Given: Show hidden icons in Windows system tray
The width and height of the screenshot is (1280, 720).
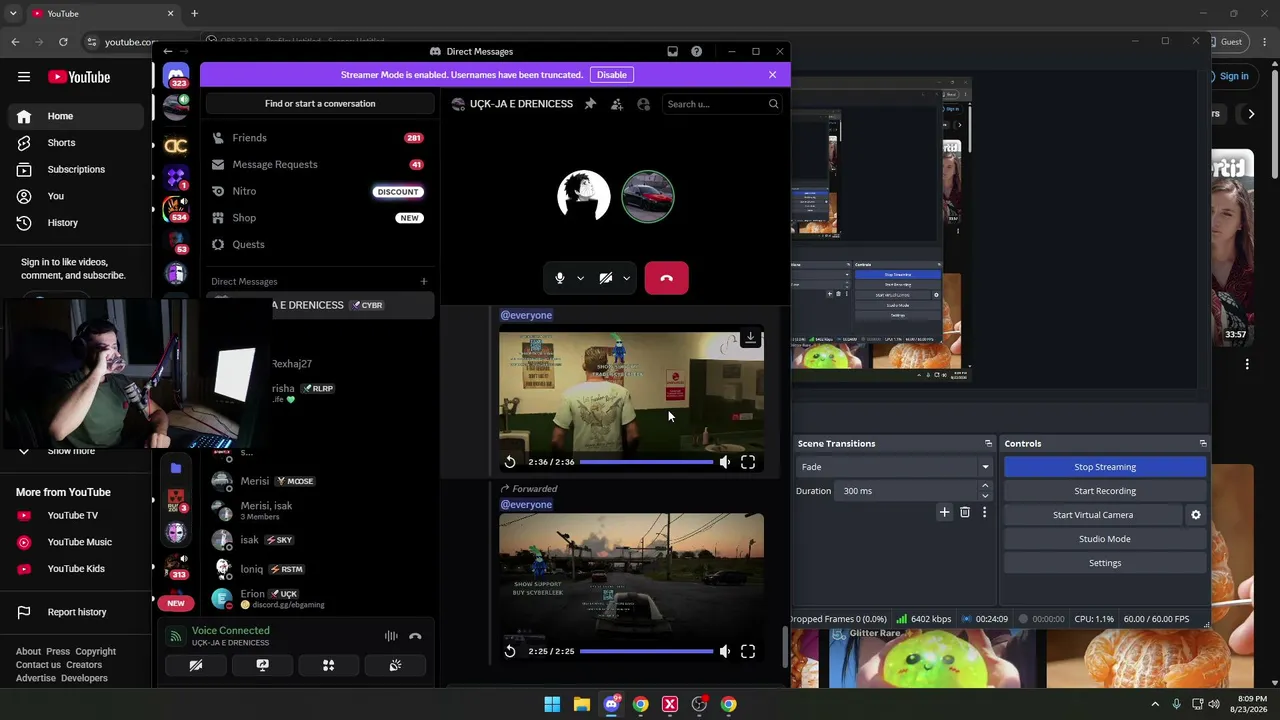Looking at the screenshot, I should 1155,704.
